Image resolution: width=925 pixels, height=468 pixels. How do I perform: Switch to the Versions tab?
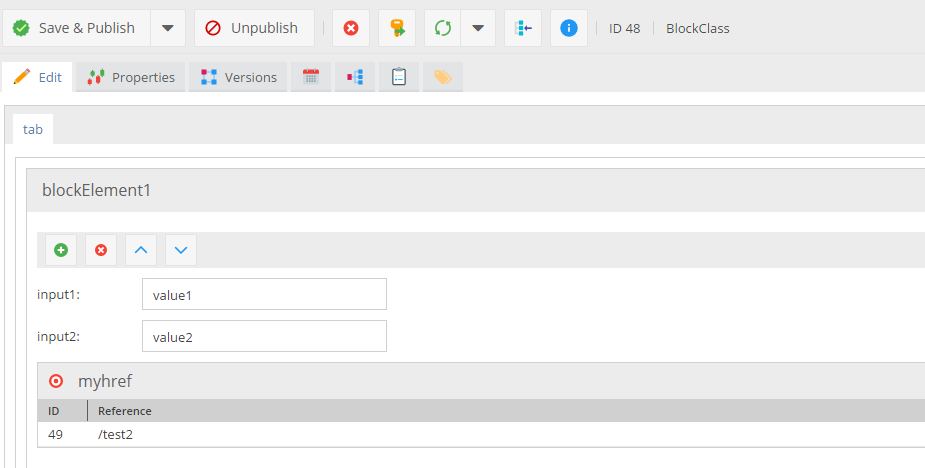click(x=239, y=77)
